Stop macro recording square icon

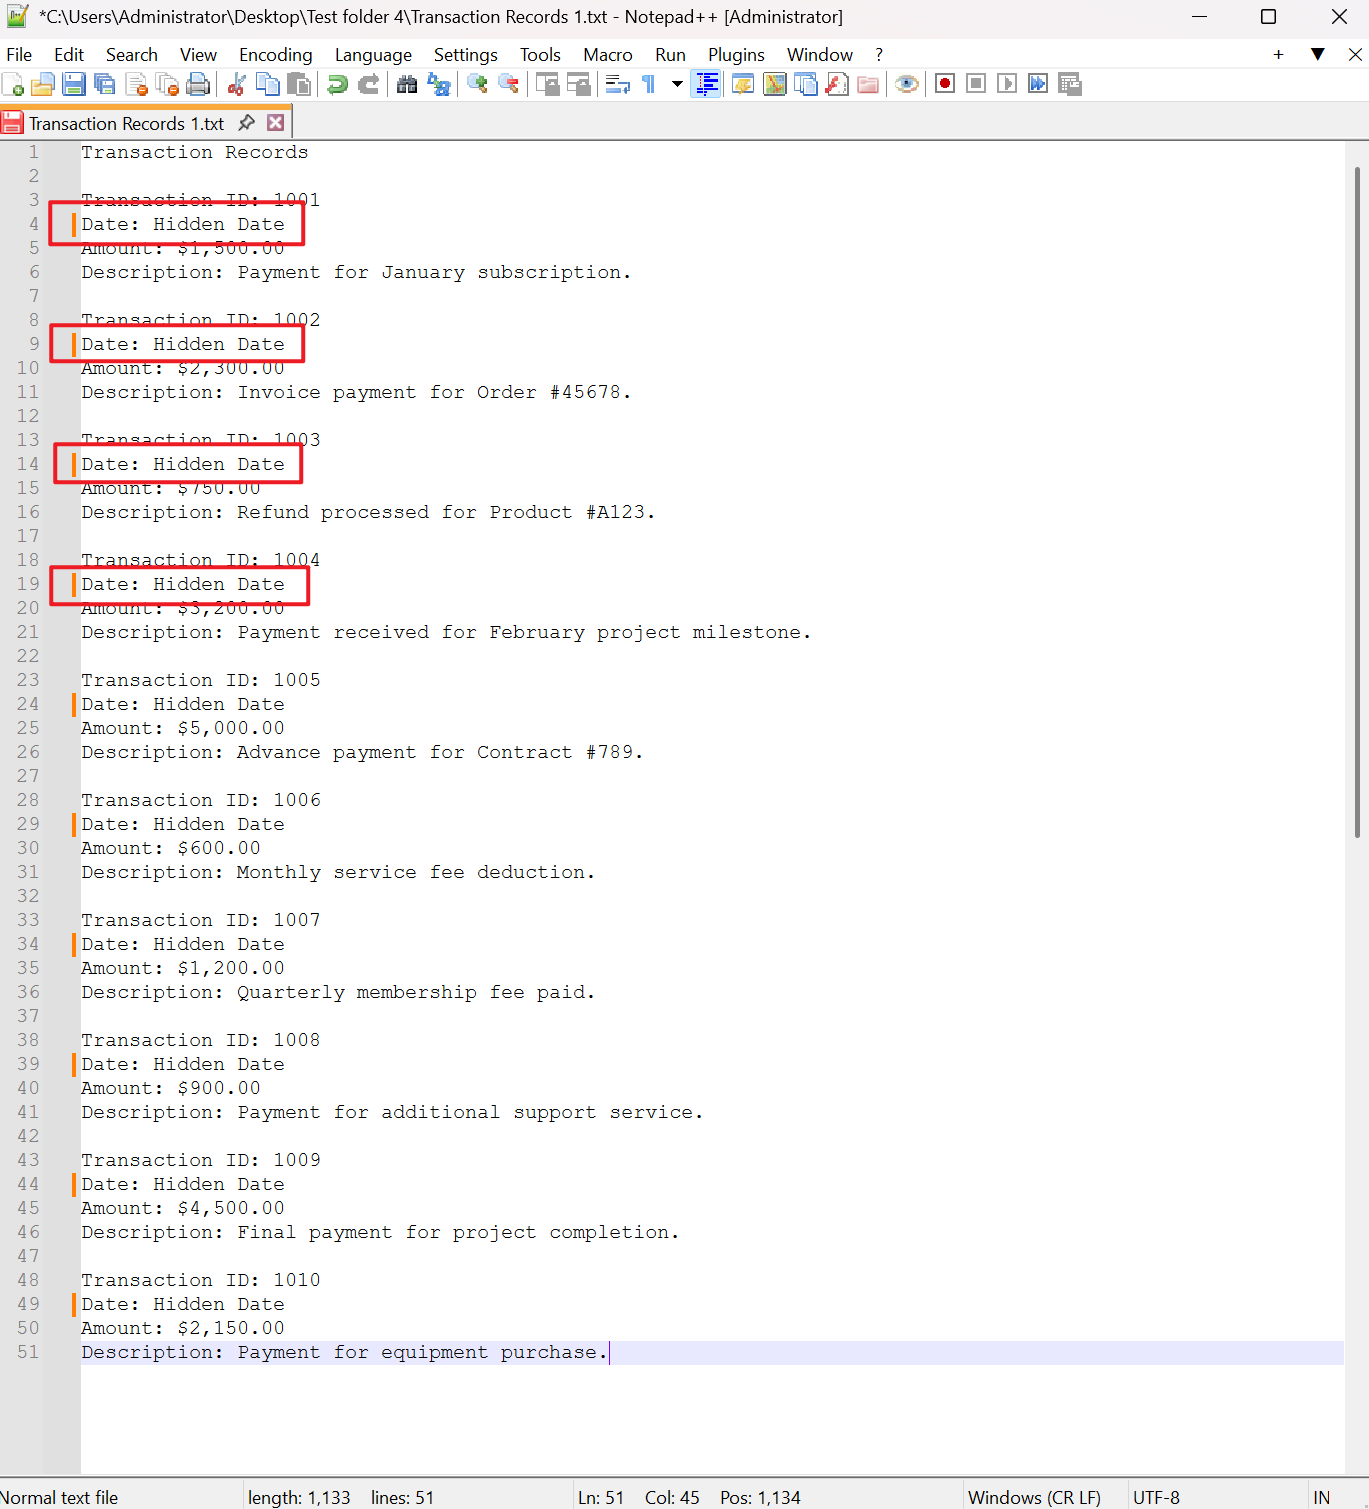click(976, 84)
